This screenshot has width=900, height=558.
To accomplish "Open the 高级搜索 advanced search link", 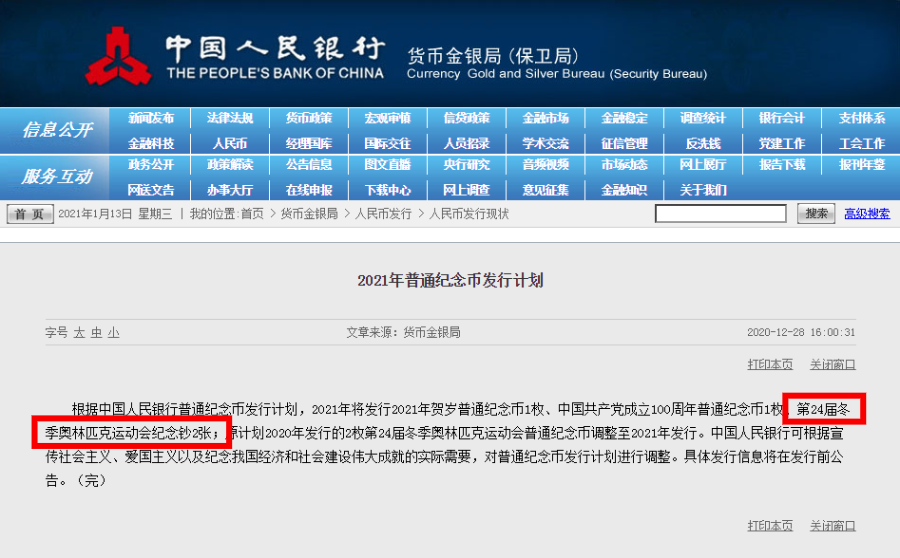I will 867,214.
